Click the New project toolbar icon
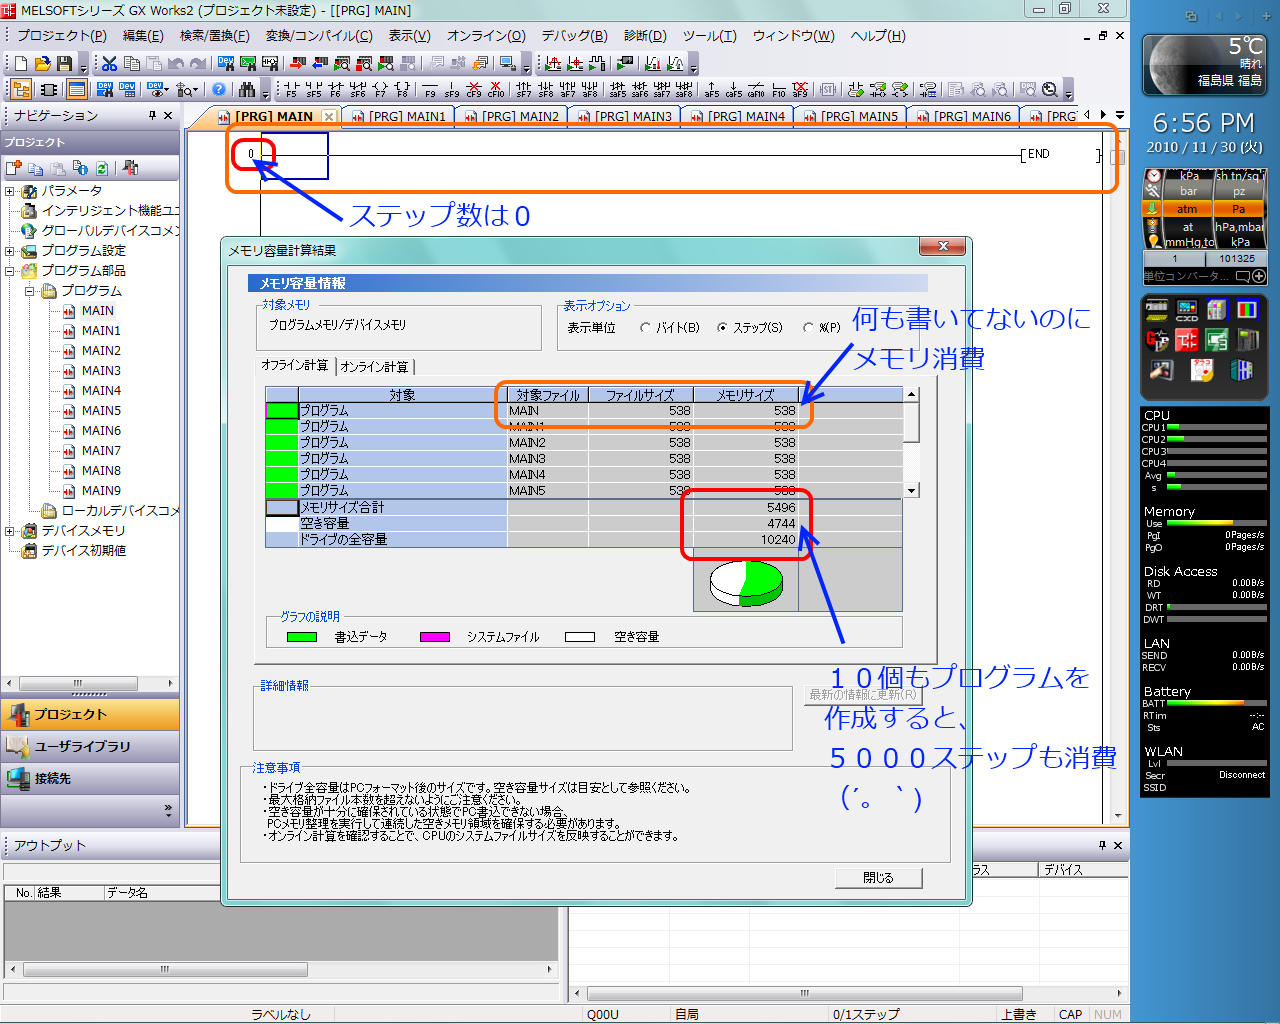This screenshot has width=1280, height=1024. tap(21, 63)
